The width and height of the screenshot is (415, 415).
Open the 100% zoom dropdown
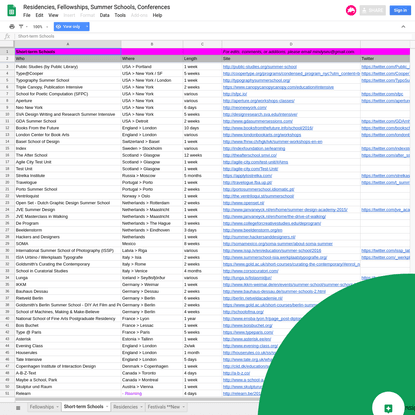(x=40, y=27)
